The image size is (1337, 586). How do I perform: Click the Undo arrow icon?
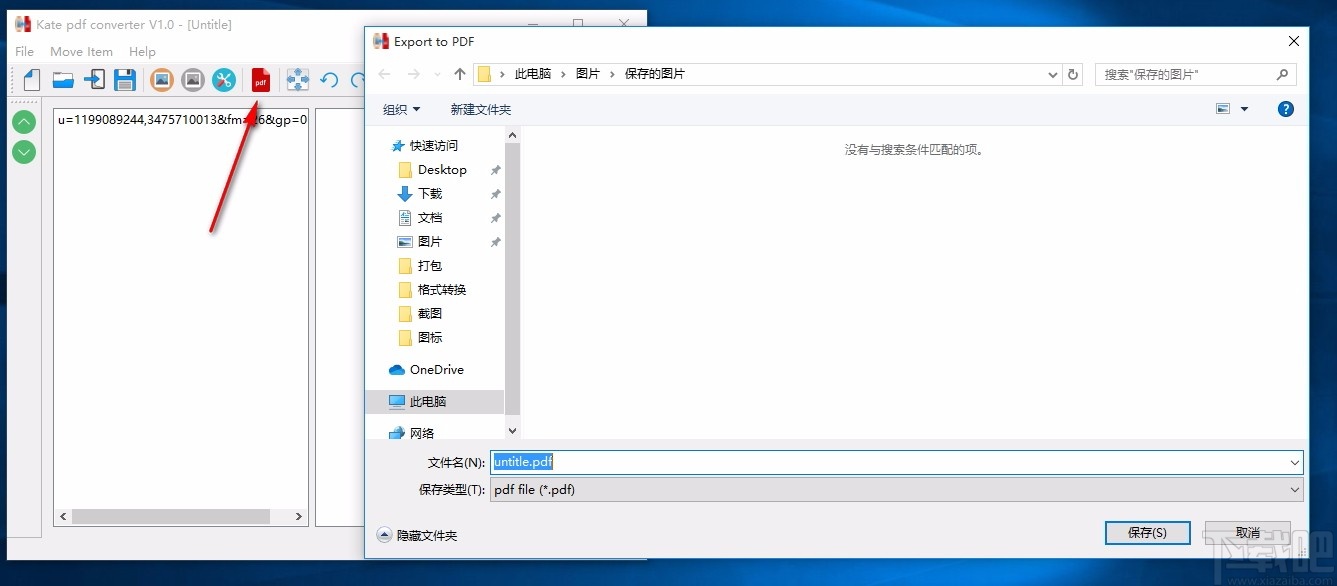point(329,80)
